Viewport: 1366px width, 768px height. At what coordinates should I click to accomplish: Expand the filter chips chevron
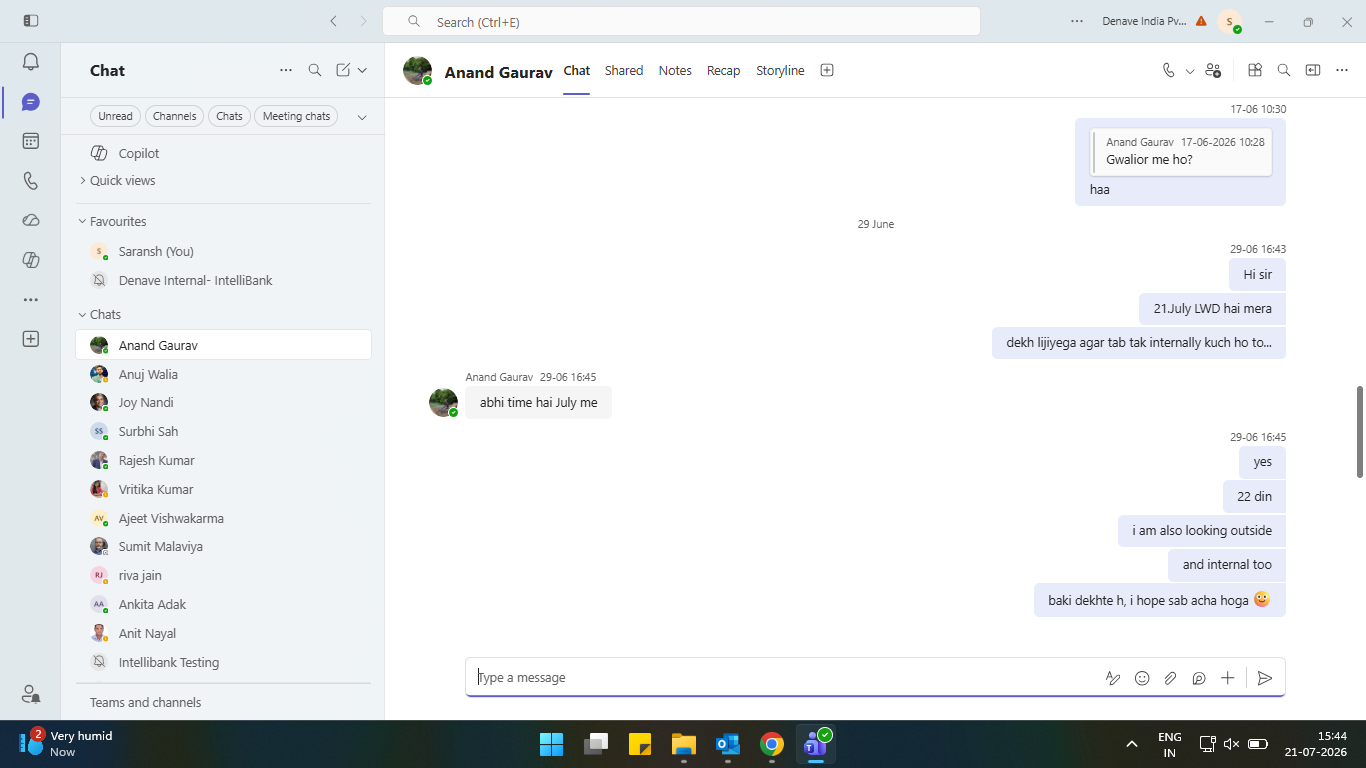click(362, 116)
